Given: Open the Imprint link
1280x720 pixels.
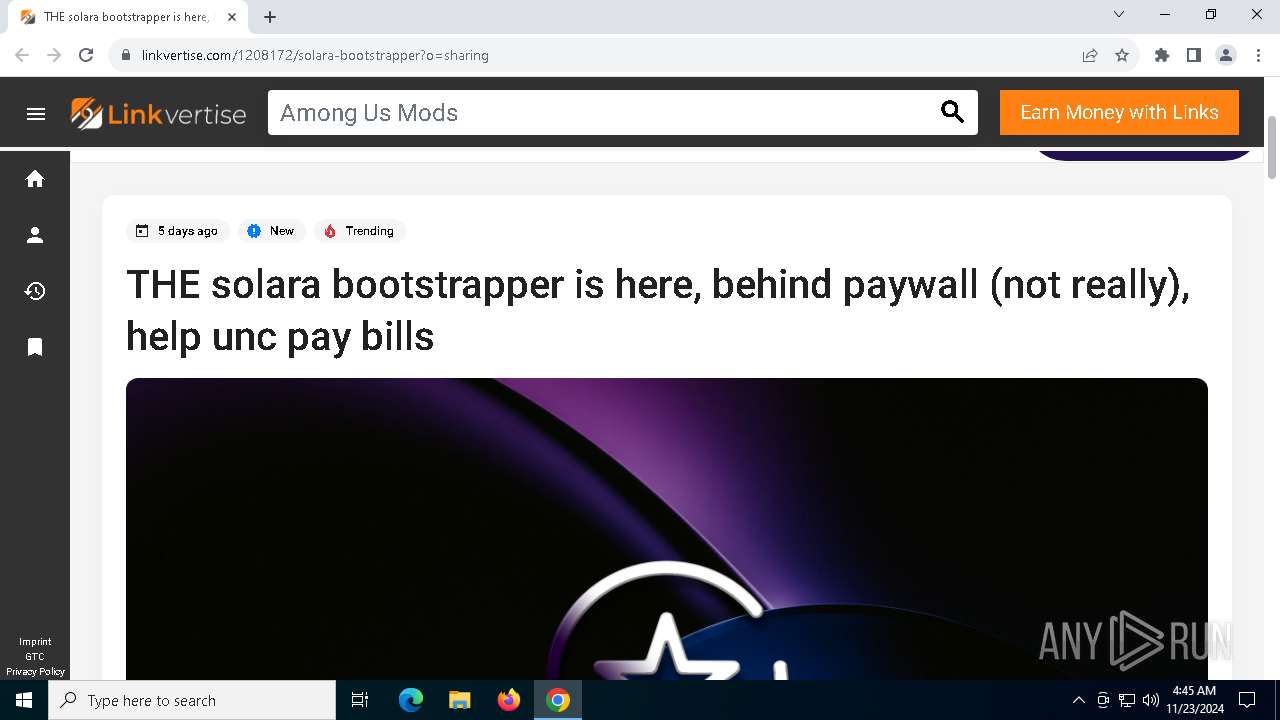Looking at the screenshot, I should pyautogui.click(x=35, y=642).
